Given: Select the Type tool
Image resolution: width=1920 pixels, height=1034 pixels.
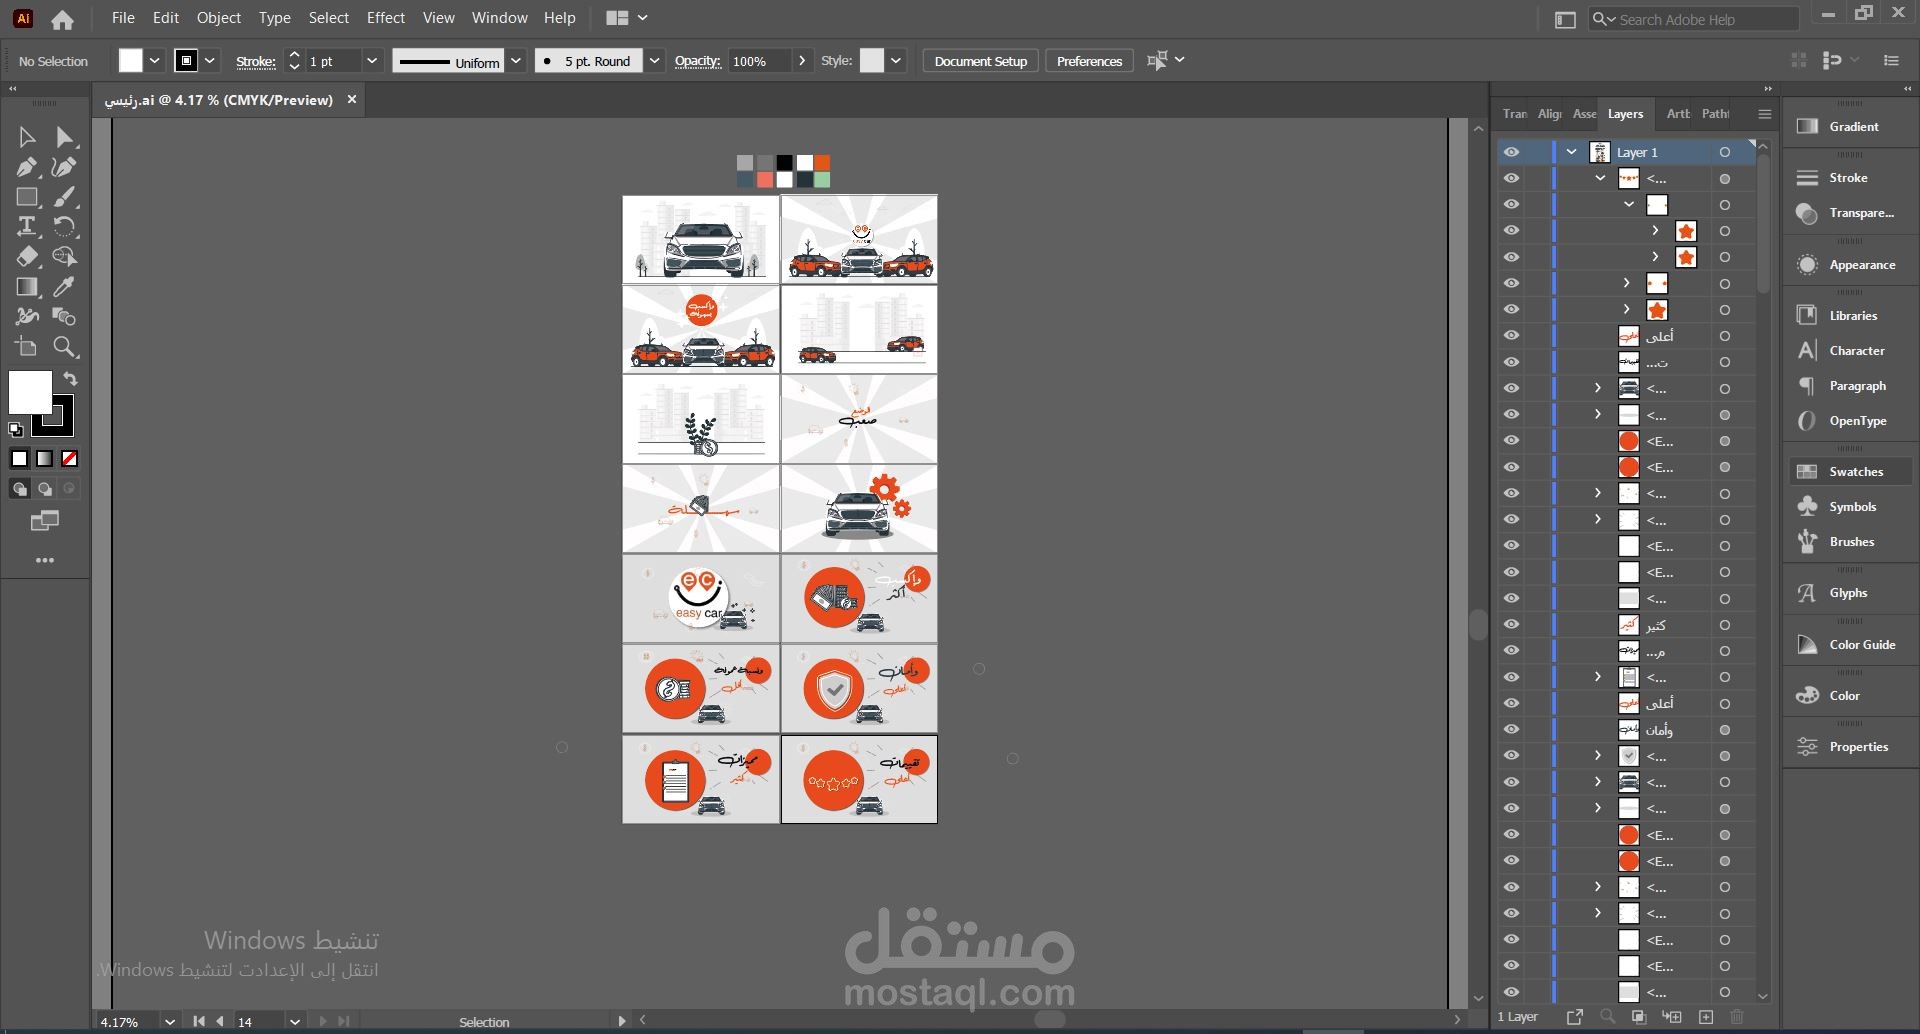Looking at the screenshot, I should click(x=27, y=227).
